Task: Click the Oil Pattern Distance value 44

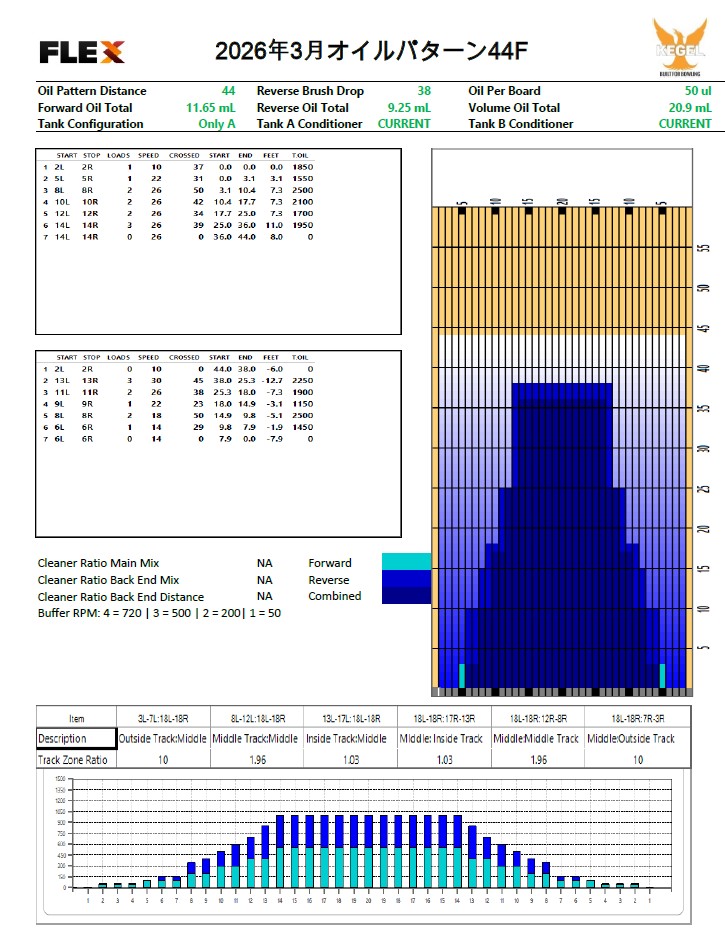Action: click(x=228, y=91)
